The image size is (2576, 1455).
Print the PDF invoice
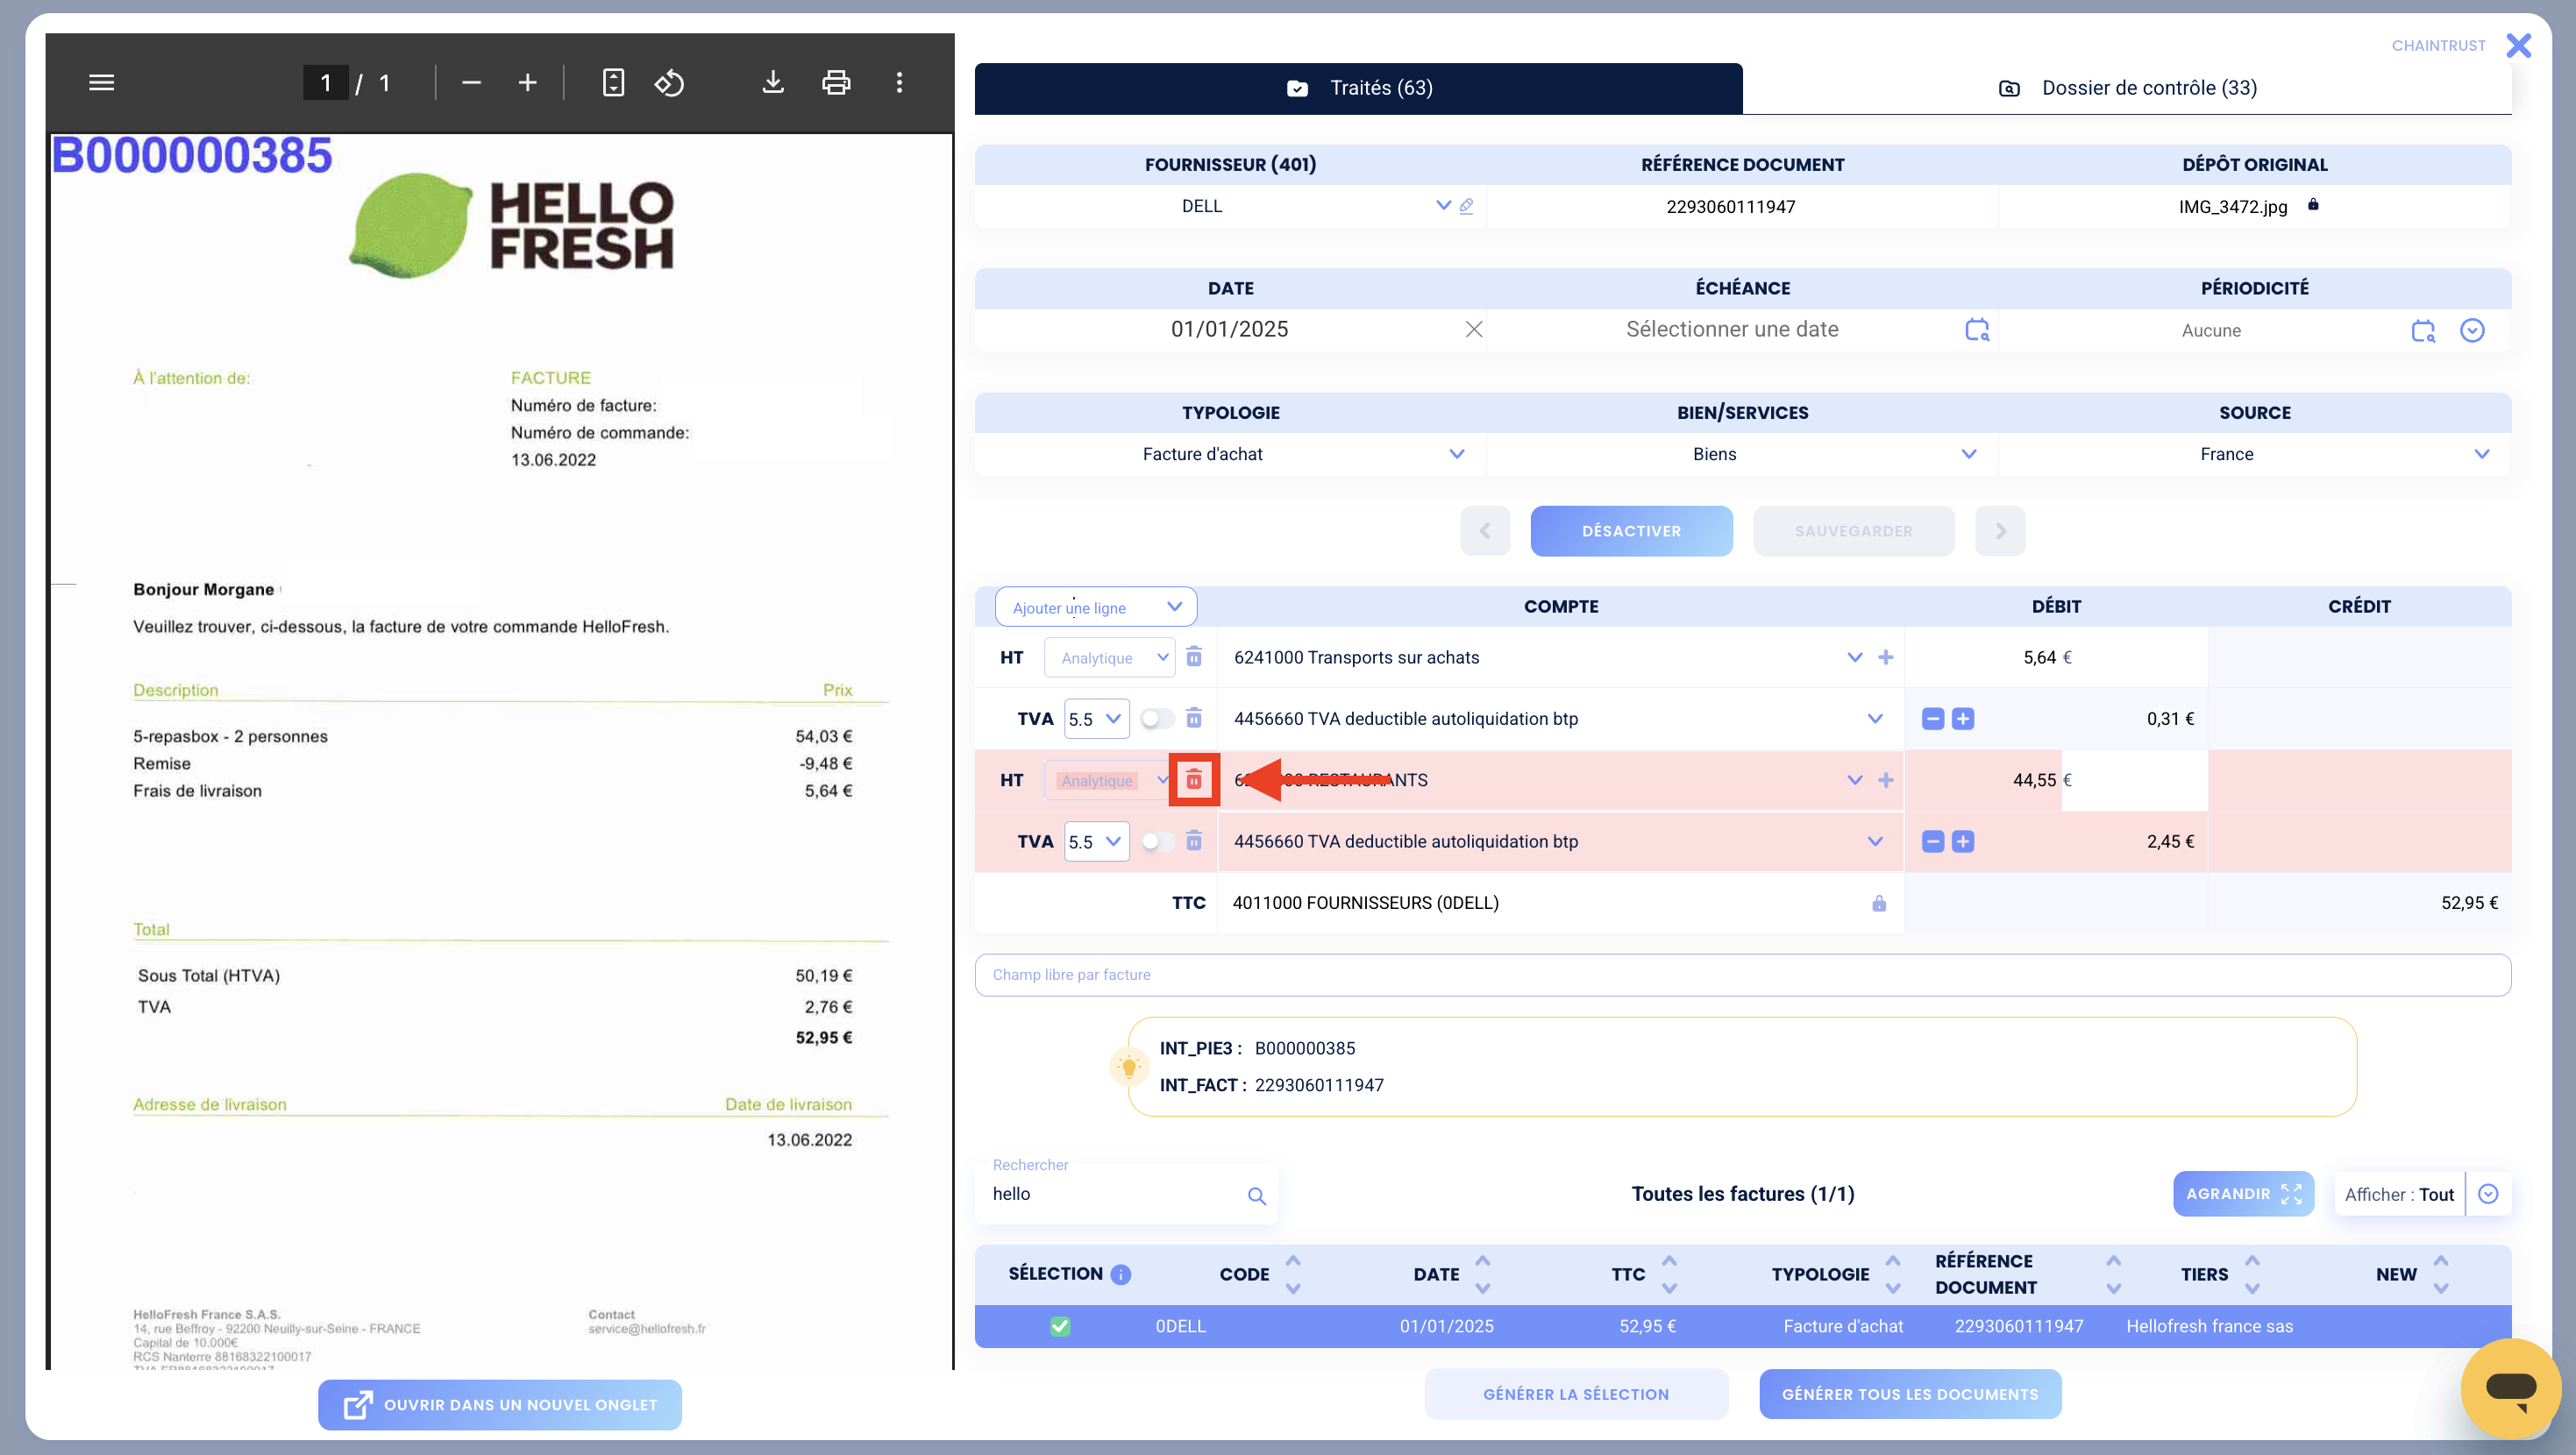click(836, 82)
